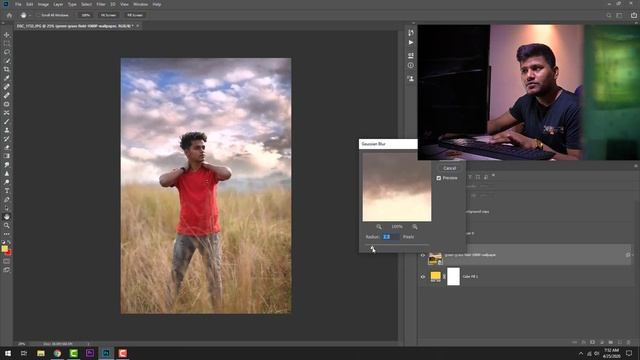Image resolution: width=640 pixels, height=360 pixels.
Task: Open File Explorer from taskbar
Action: (41, 353)
